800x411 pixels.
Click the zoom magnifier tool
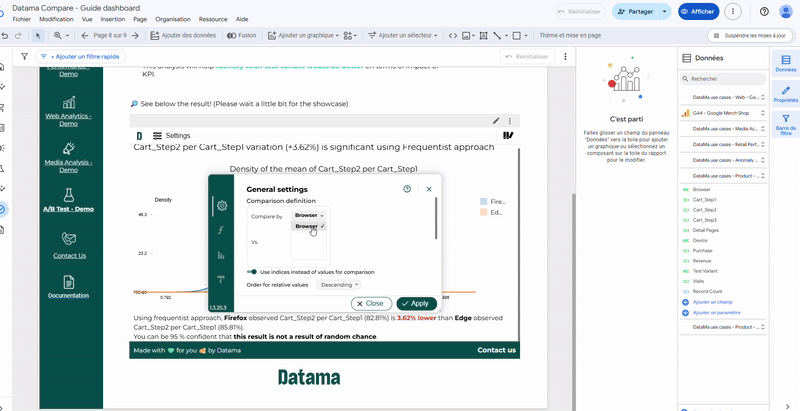pyautogui.click(x=58, y=36)
